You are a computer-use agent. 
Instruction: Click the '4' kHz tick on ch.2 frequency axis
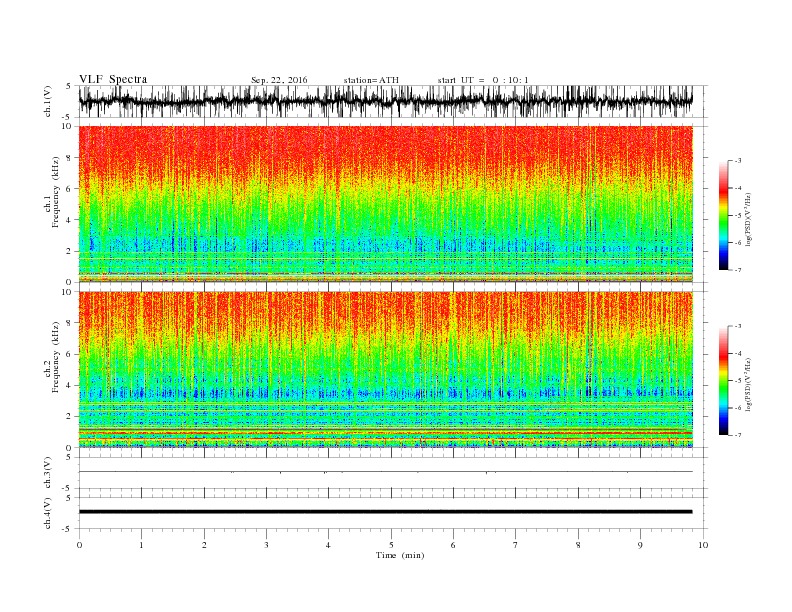pyautogui.click(x=69, y=385)
